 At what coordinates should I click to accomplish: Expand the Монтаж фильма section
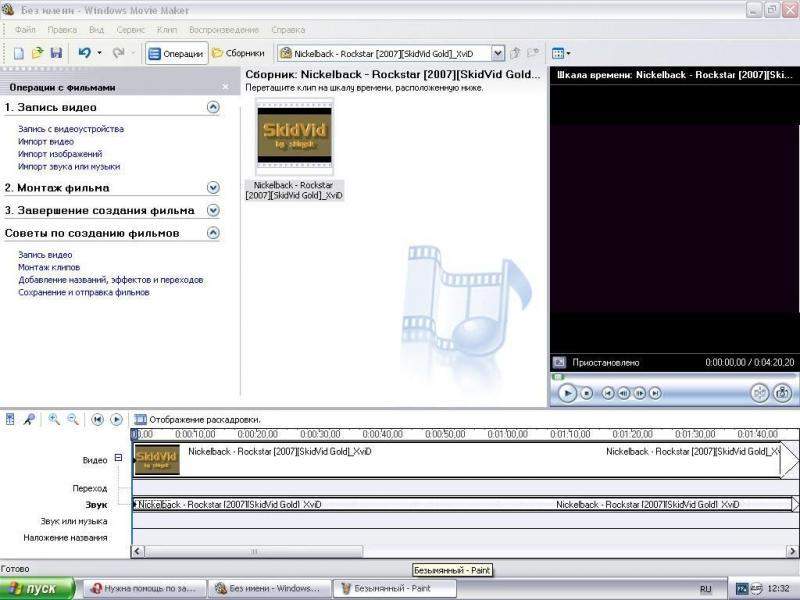[213, 188]
